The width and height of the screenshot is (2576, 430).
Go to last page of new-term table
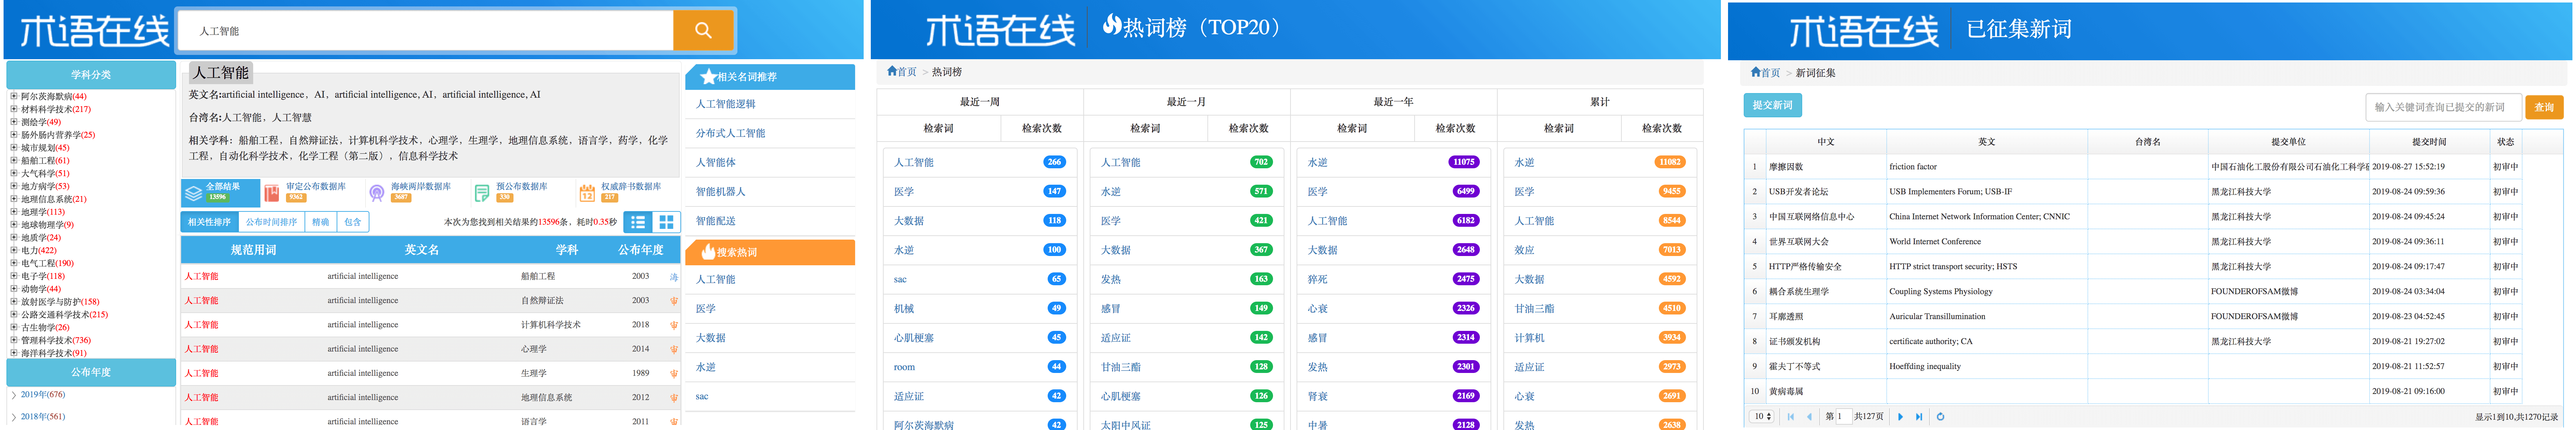(x=1919, y=417)
